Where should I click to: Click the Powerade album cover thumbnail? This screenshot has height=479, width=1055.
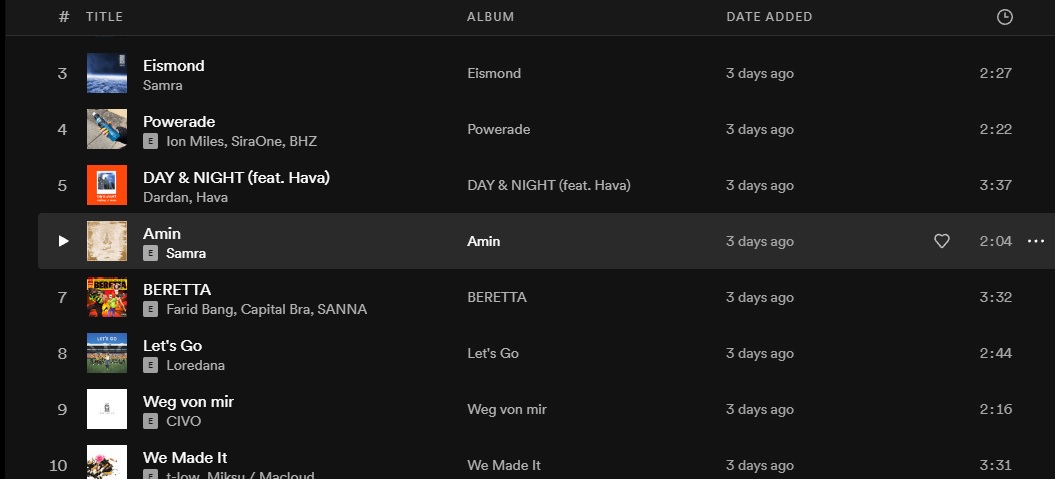coord(107,129)
